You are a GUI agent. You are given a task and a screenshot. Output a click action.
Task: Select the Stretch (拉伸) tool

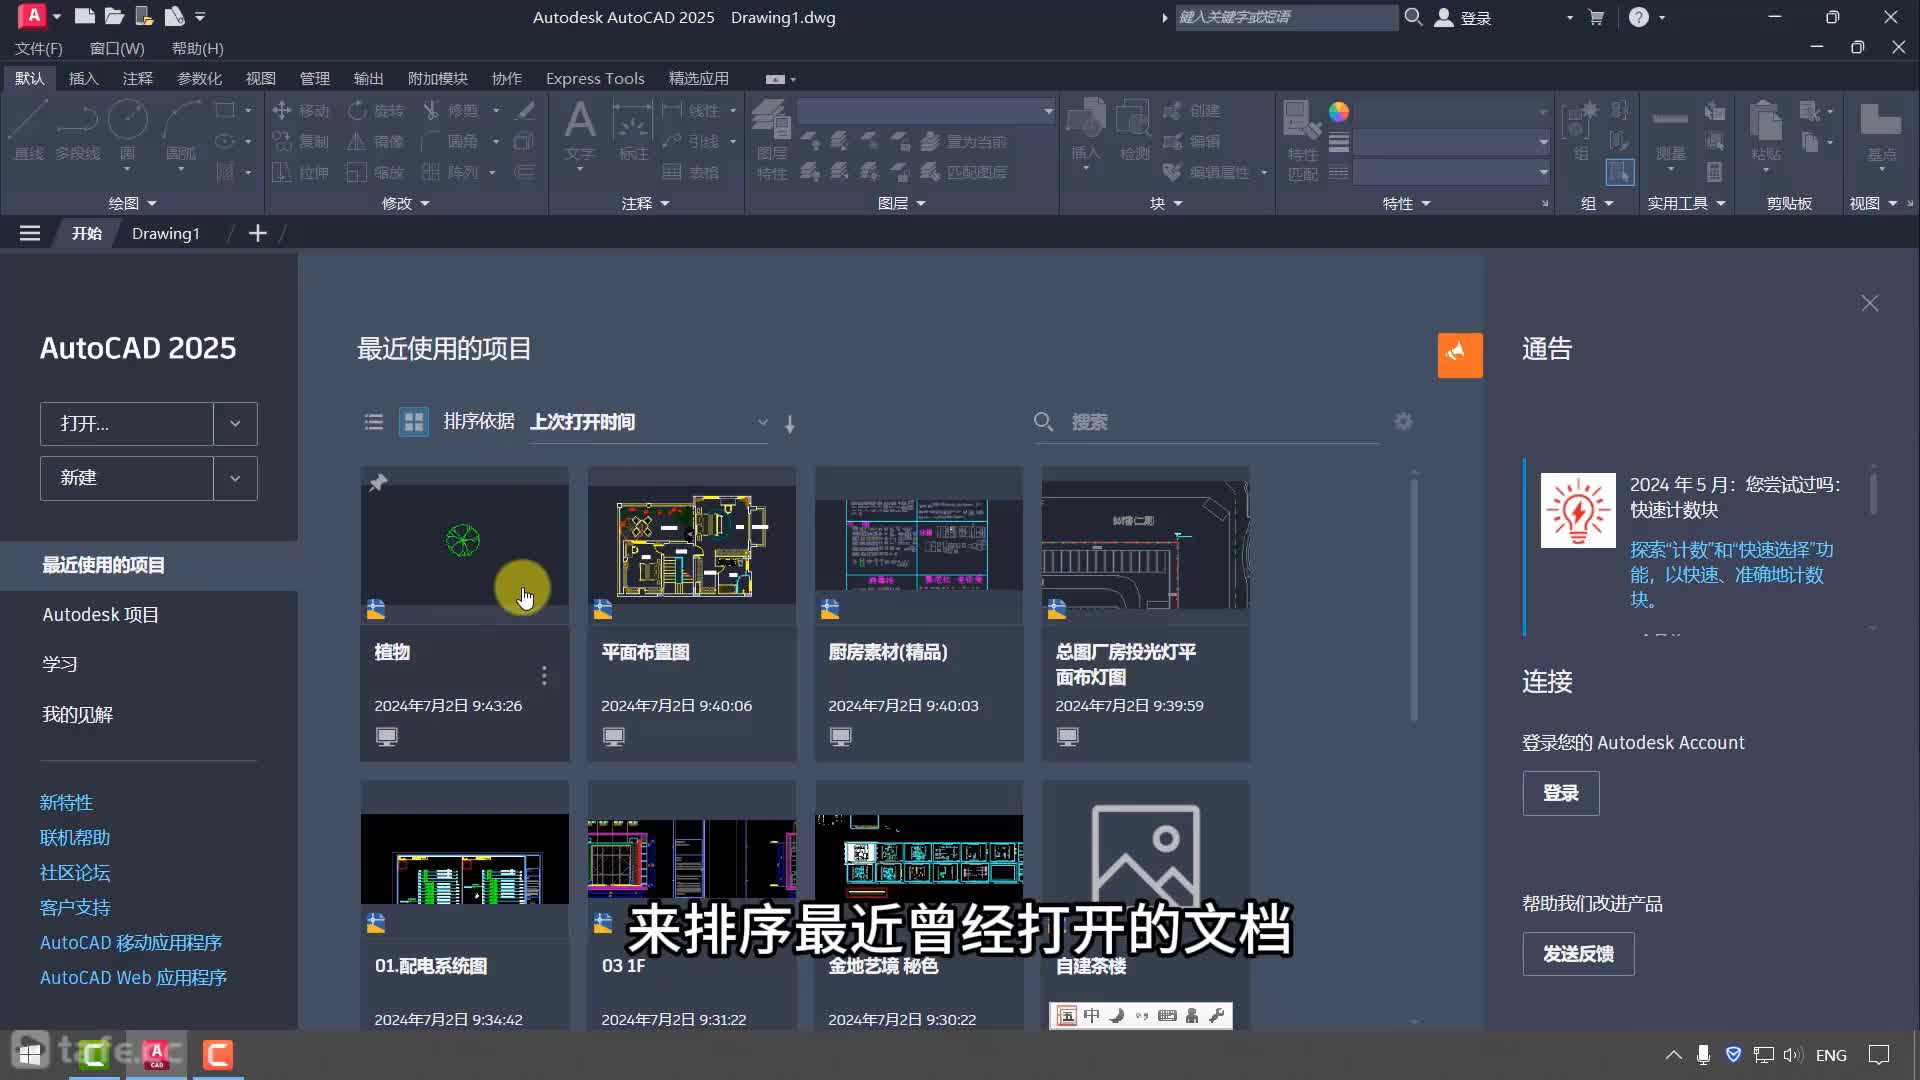(x=301, y=172)
